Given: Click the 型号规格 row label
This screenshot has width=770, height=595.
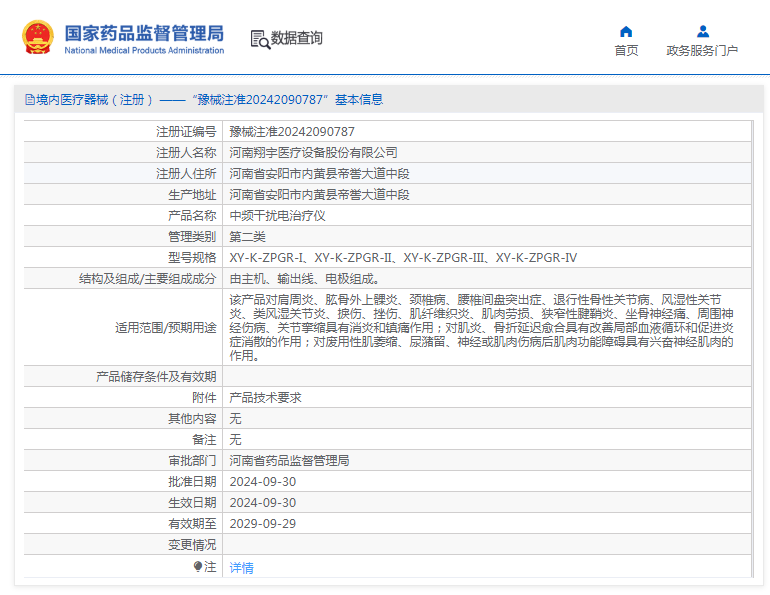Looking at the screenshot, I should 192,258.
